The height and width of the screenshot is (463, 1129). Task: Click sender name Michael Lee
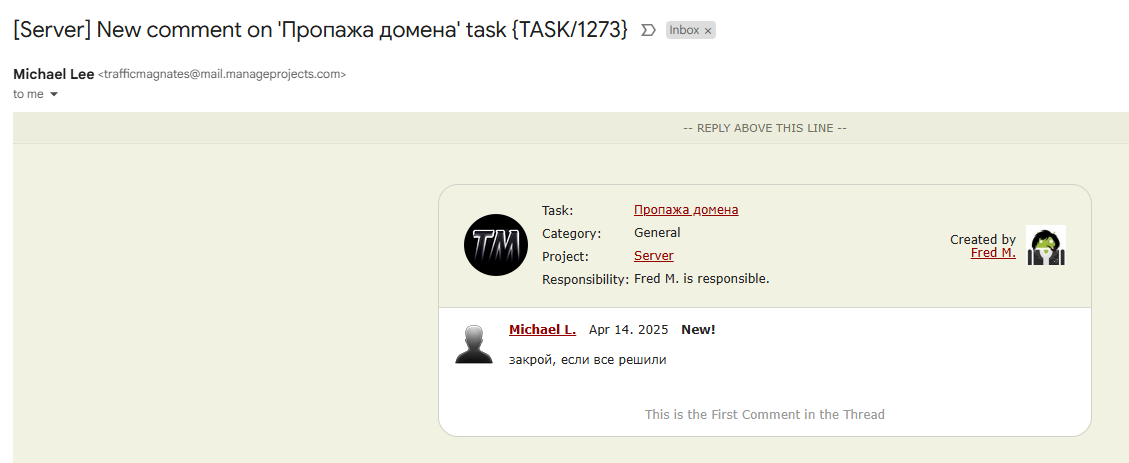54,74
